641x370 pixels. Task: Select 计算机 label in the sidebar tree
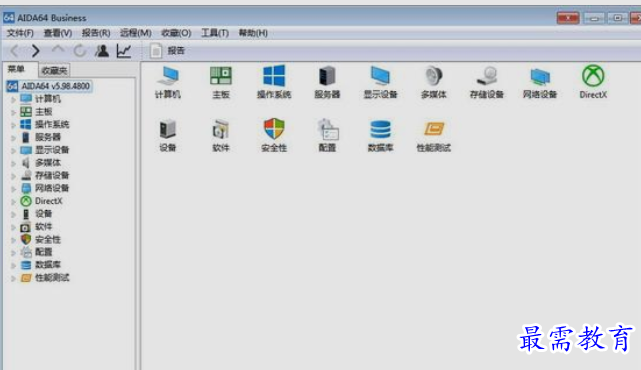pyautogui.click(x=48, y=99)
